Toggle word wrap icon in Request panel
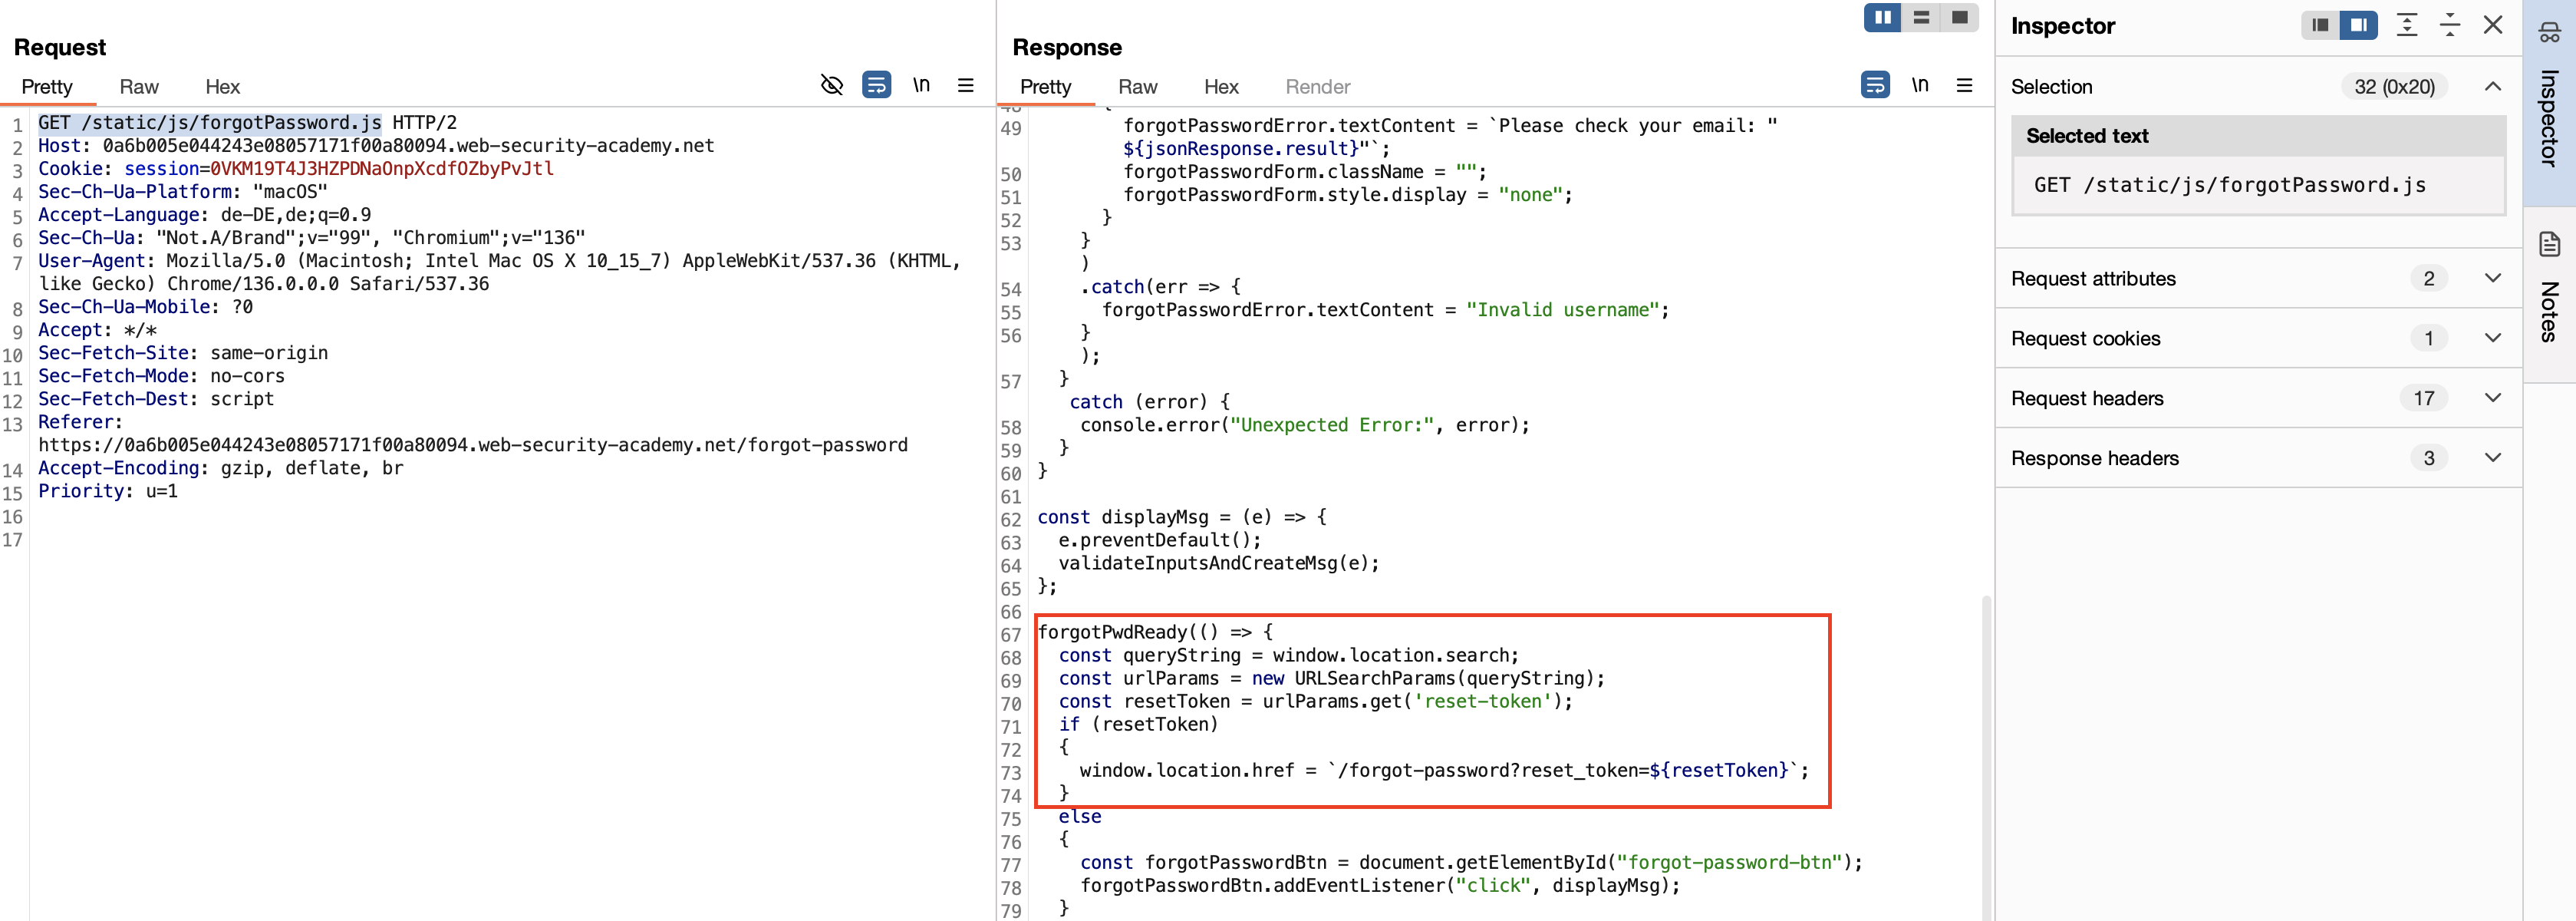Viewport: 2576px width, 921px height. [x=876, y=85]
